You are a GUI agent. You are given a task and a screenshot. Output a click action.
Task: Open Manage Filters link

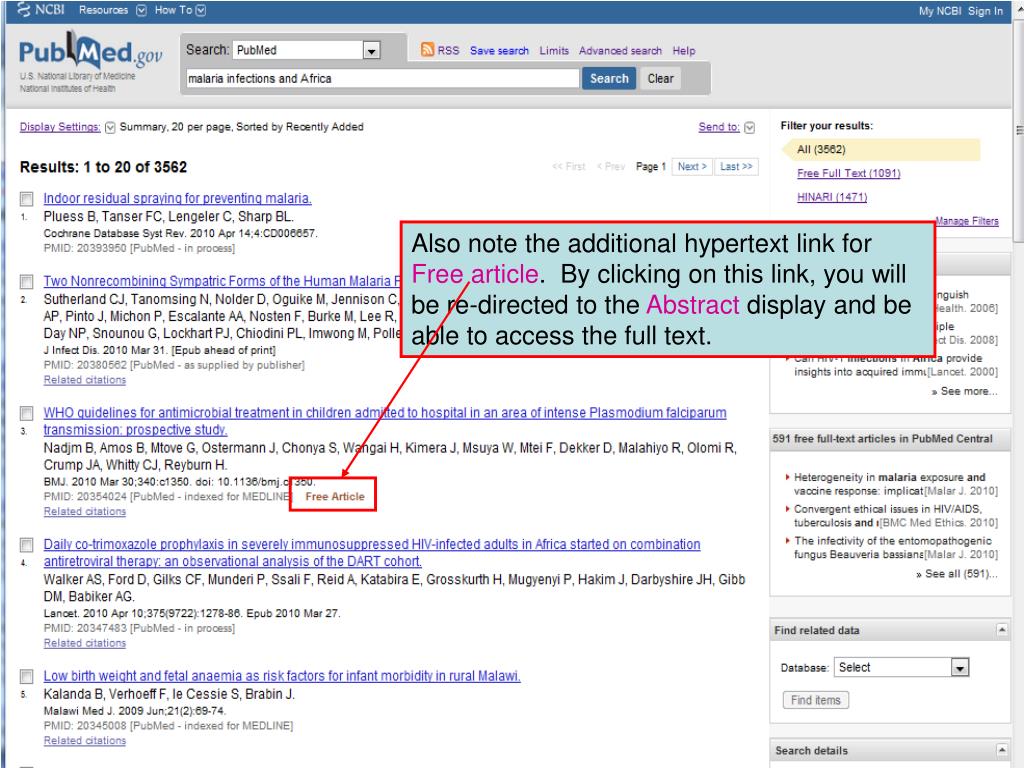coord(967,221)
